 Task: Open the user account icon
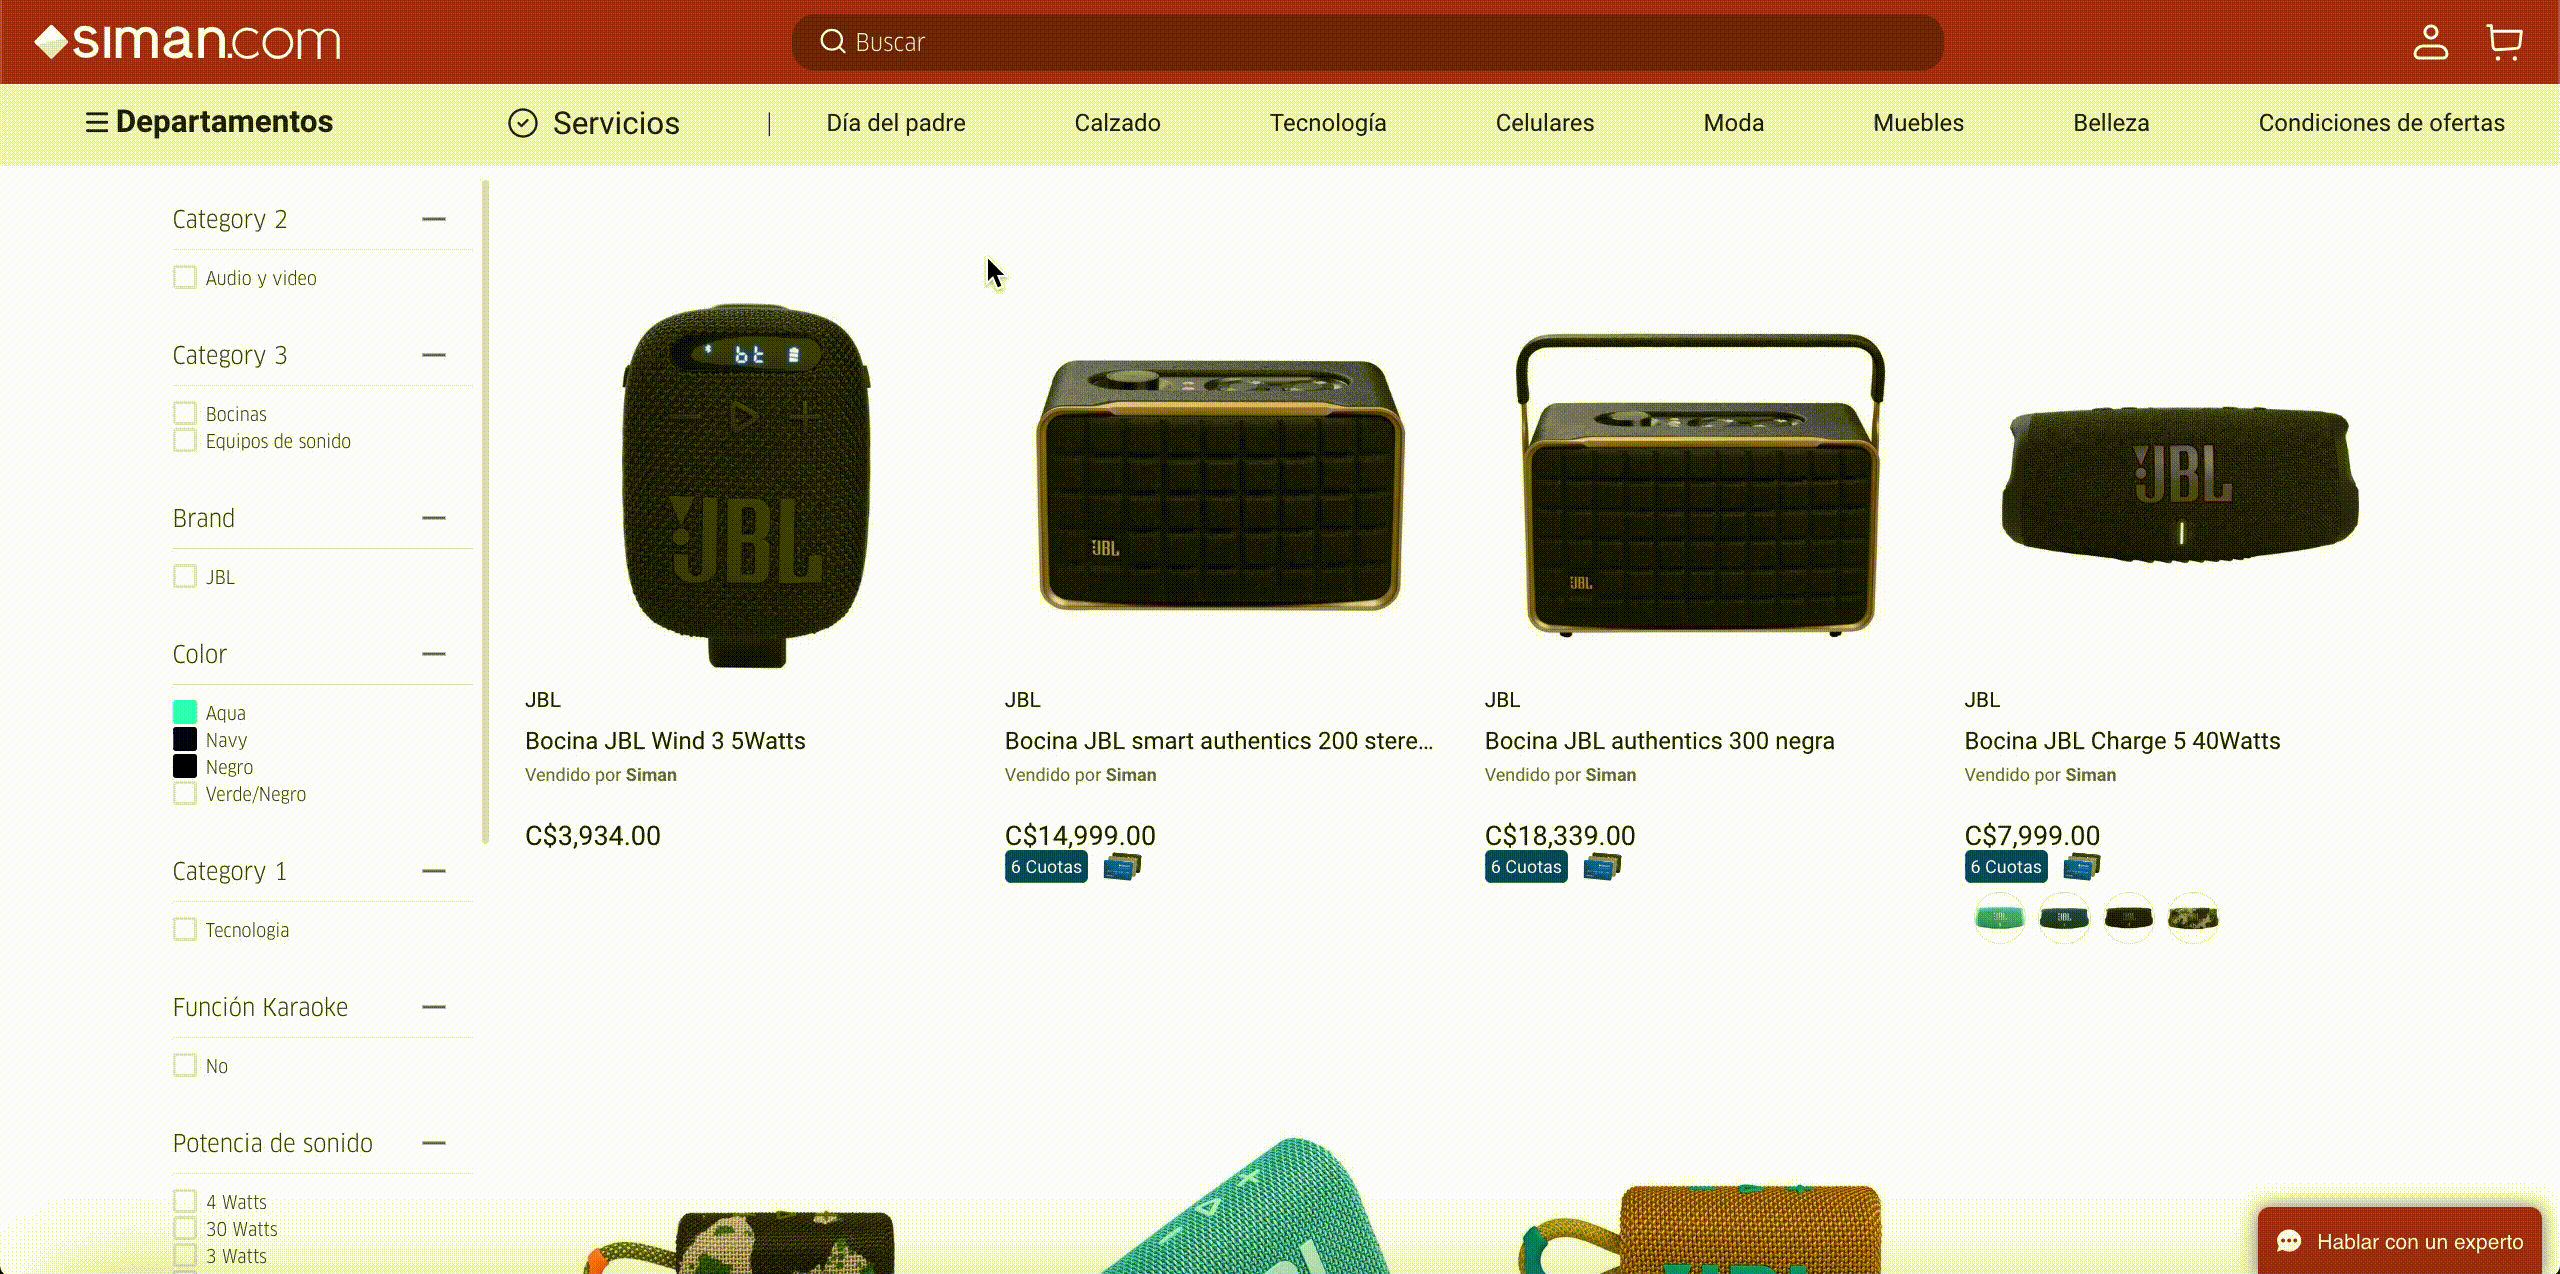tap(2430, 42)
